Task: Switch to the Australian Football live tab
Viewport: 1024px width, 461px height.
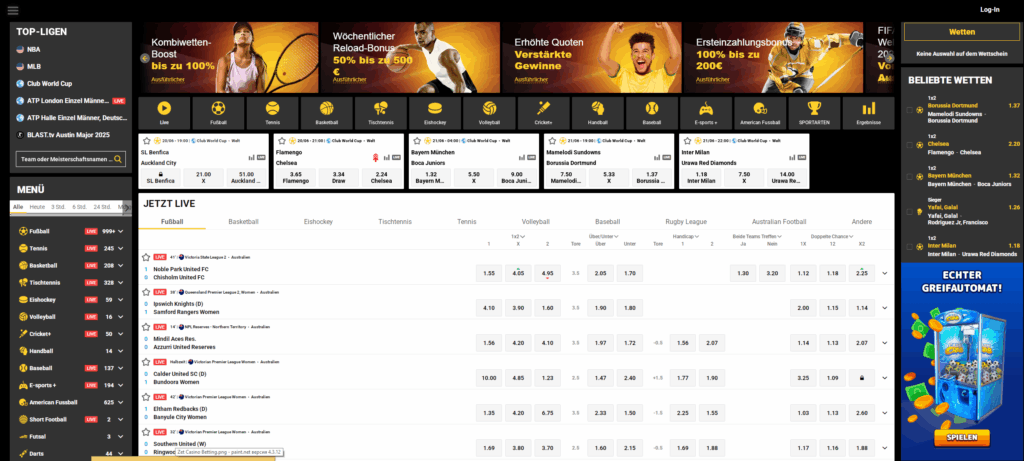Action: coord(778,222)
